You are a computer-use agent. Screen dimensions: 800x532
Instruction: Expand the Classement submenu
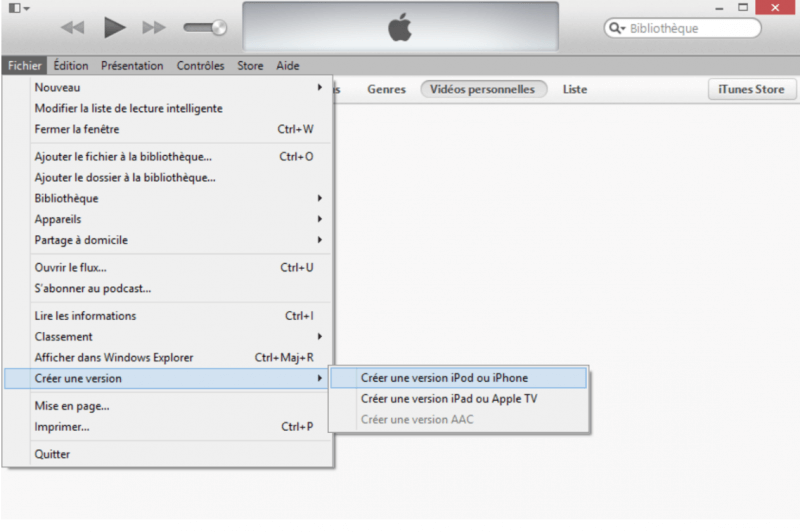pyautogui.click(x=167, y=337)
